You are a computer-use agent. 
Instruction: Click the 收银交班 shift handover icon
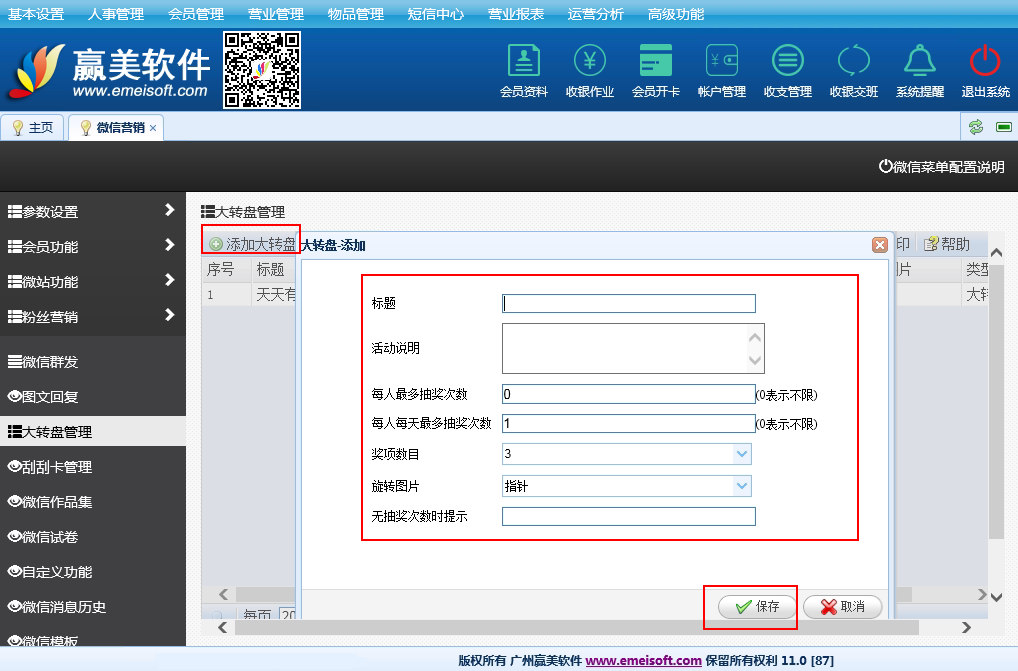pos(854,62)
